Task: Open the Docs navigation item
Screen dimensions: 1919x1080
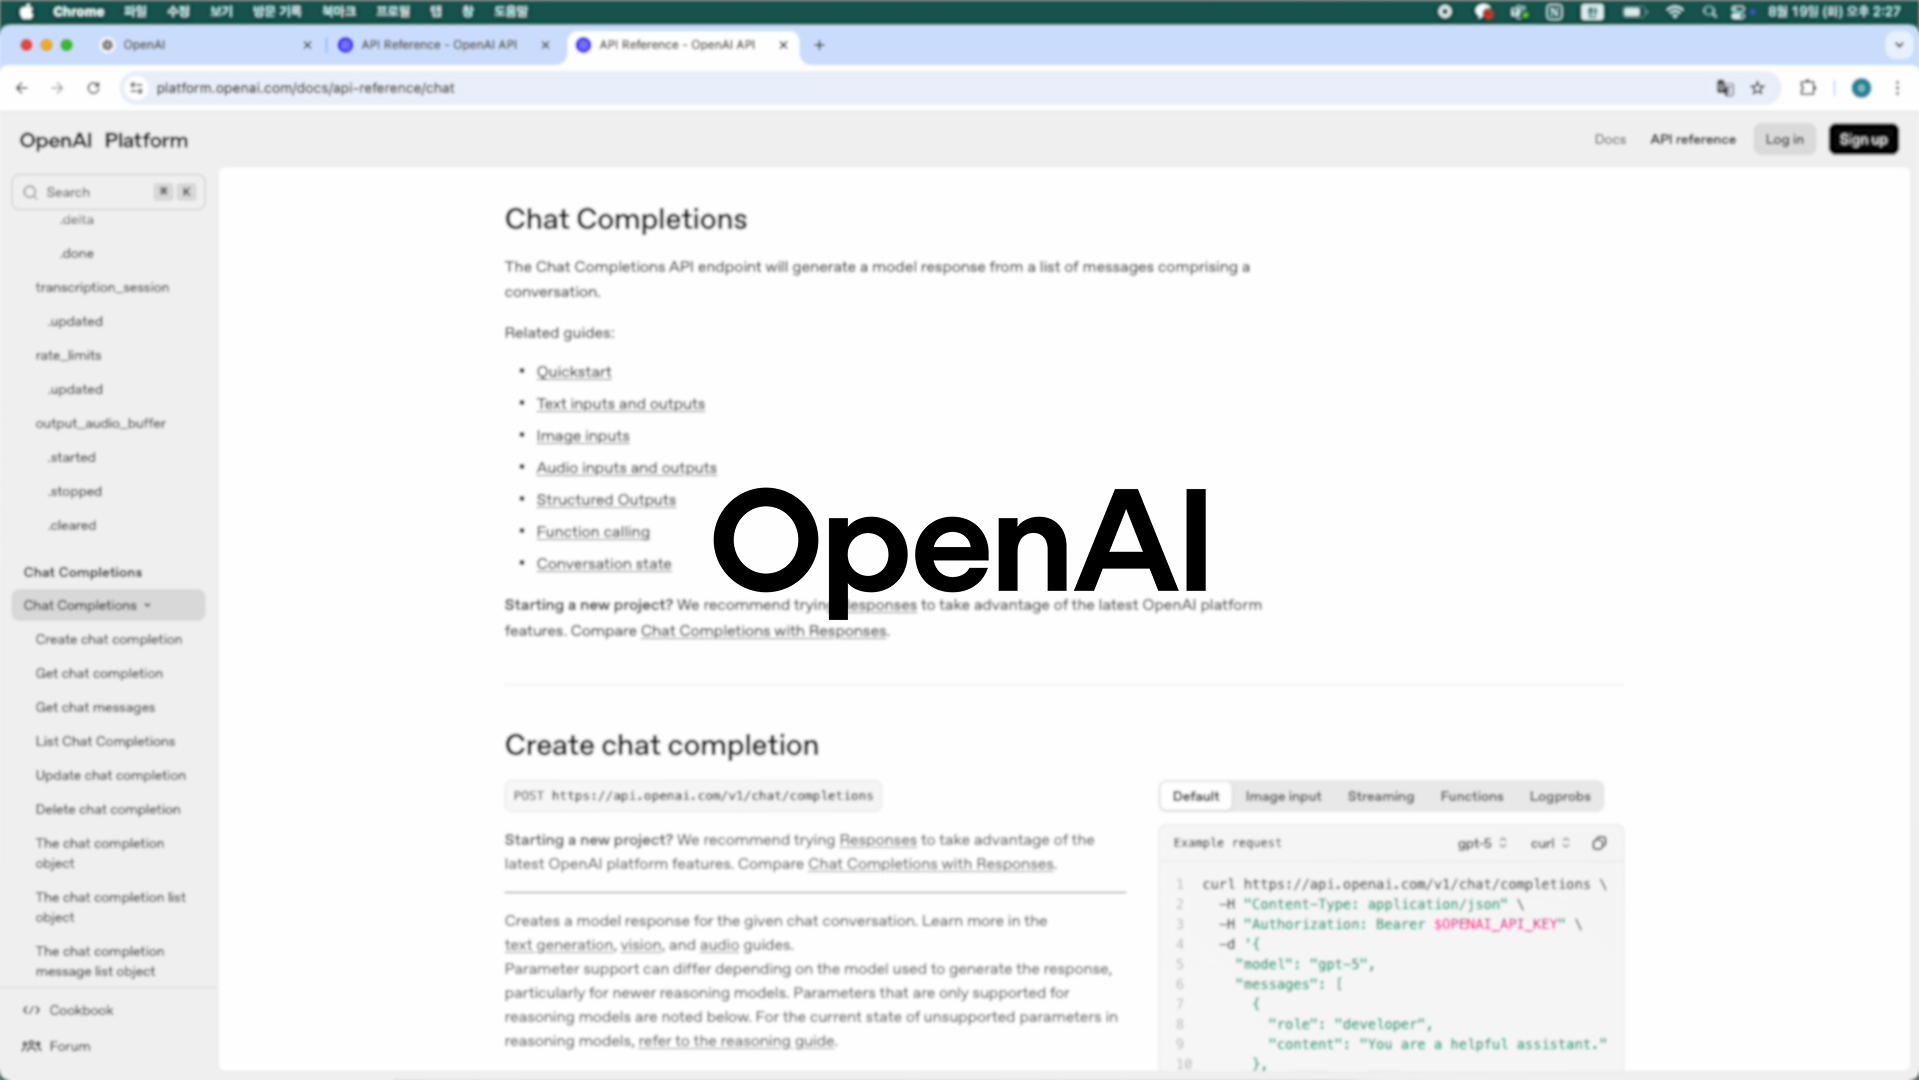Action: click(x=1610, y=139)
